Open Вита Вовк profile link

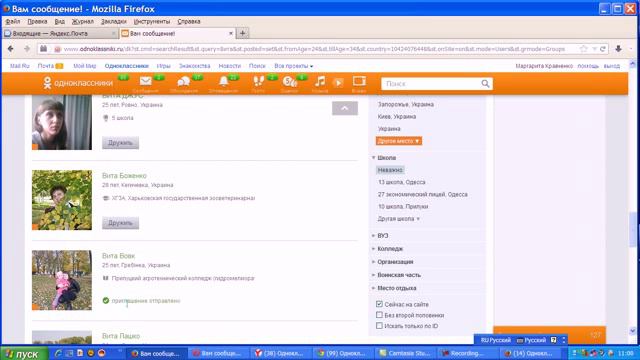[x=118, y=256]
